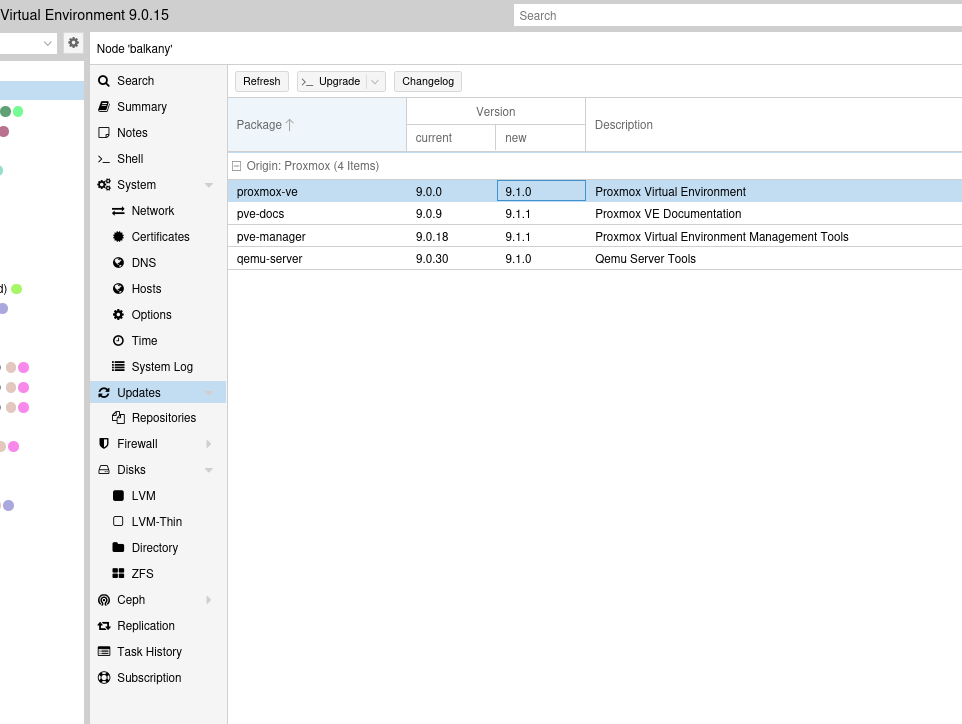Click the gear icon beside the view selector
962x724 pixels.
[73, 43]
